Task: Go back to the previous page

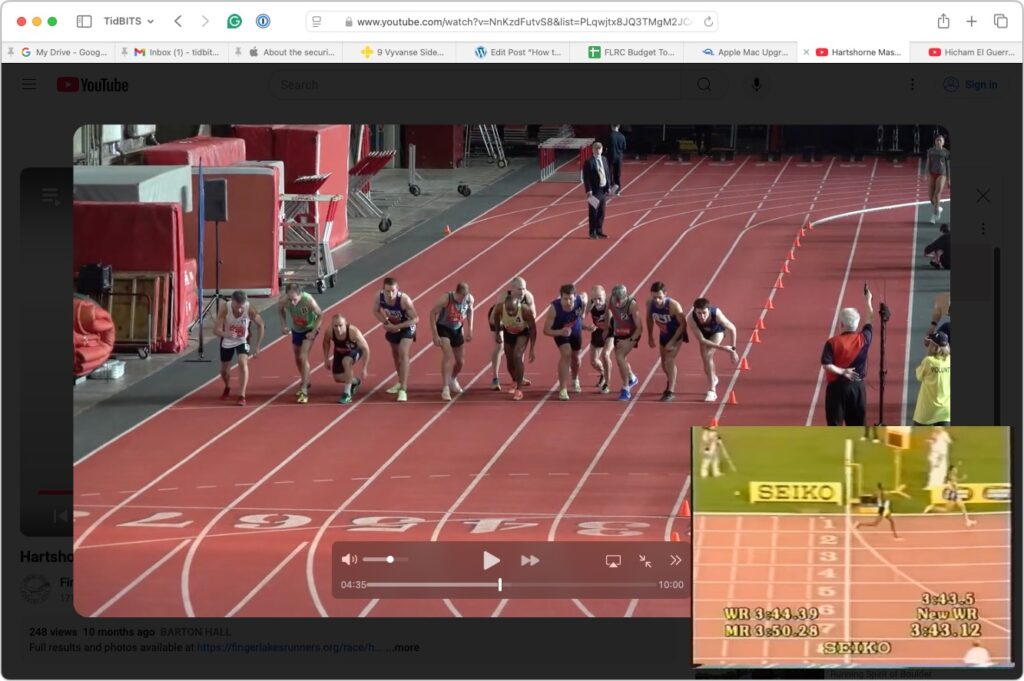Action: [178, 21]
